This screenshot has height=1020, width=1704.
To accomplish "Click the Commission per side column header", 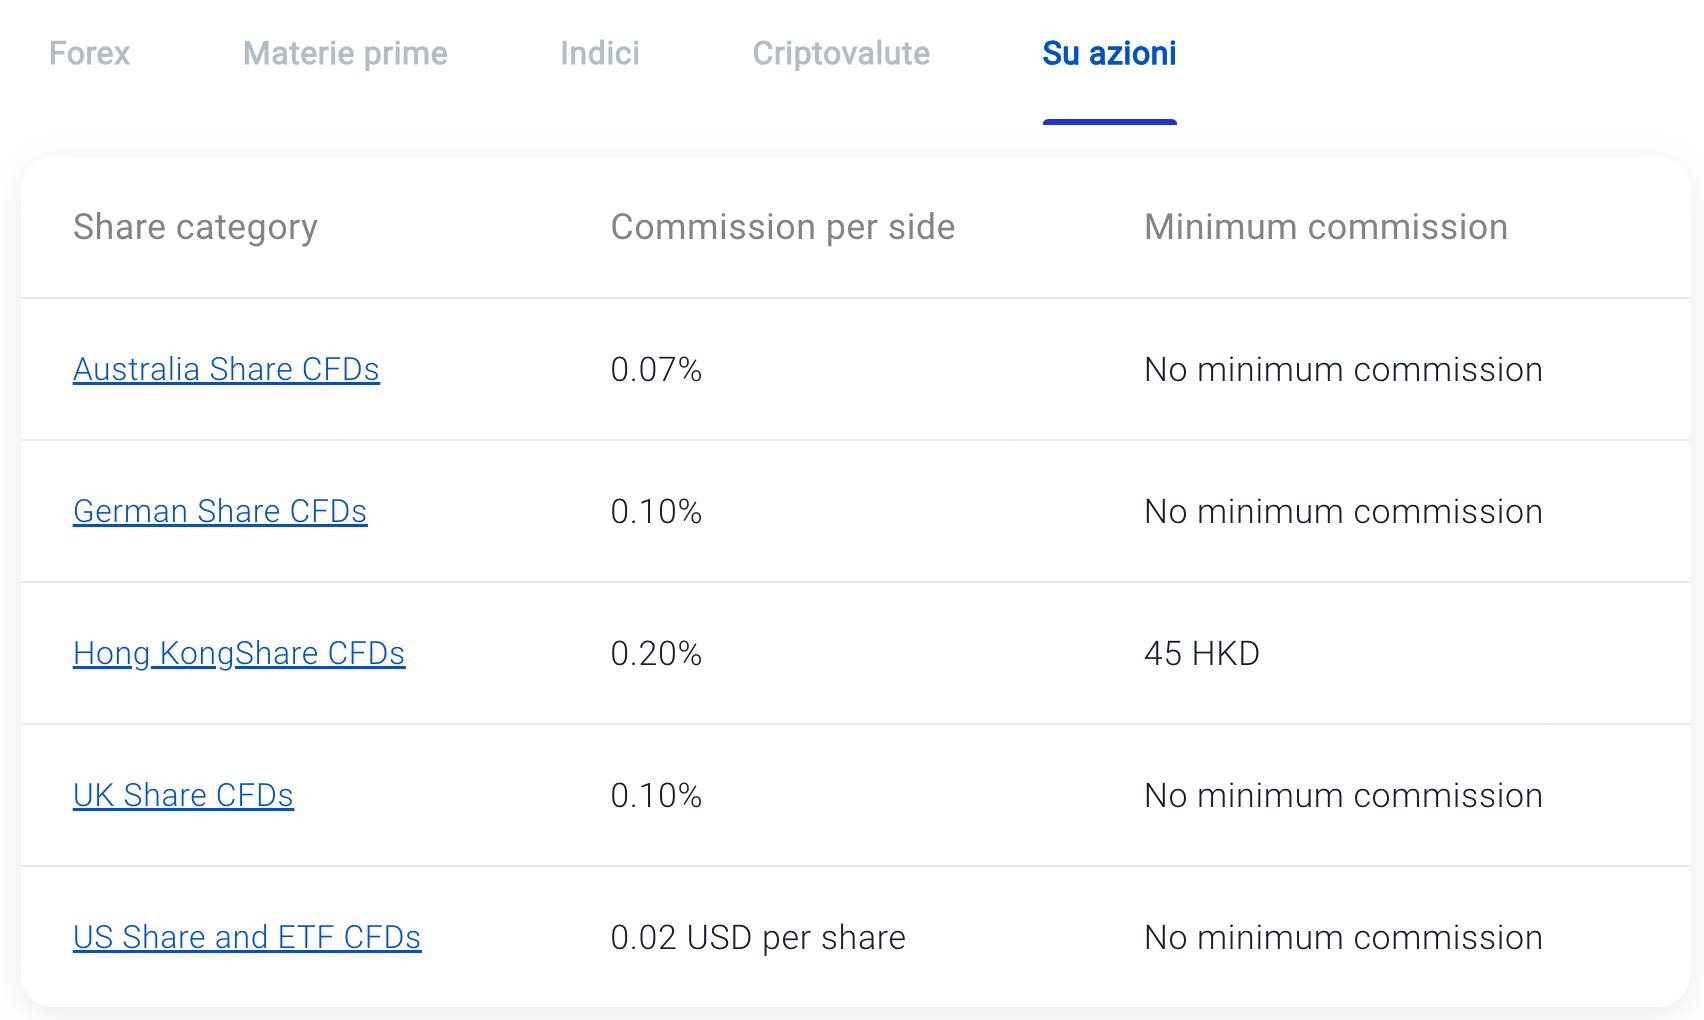I will pos(783,228).
